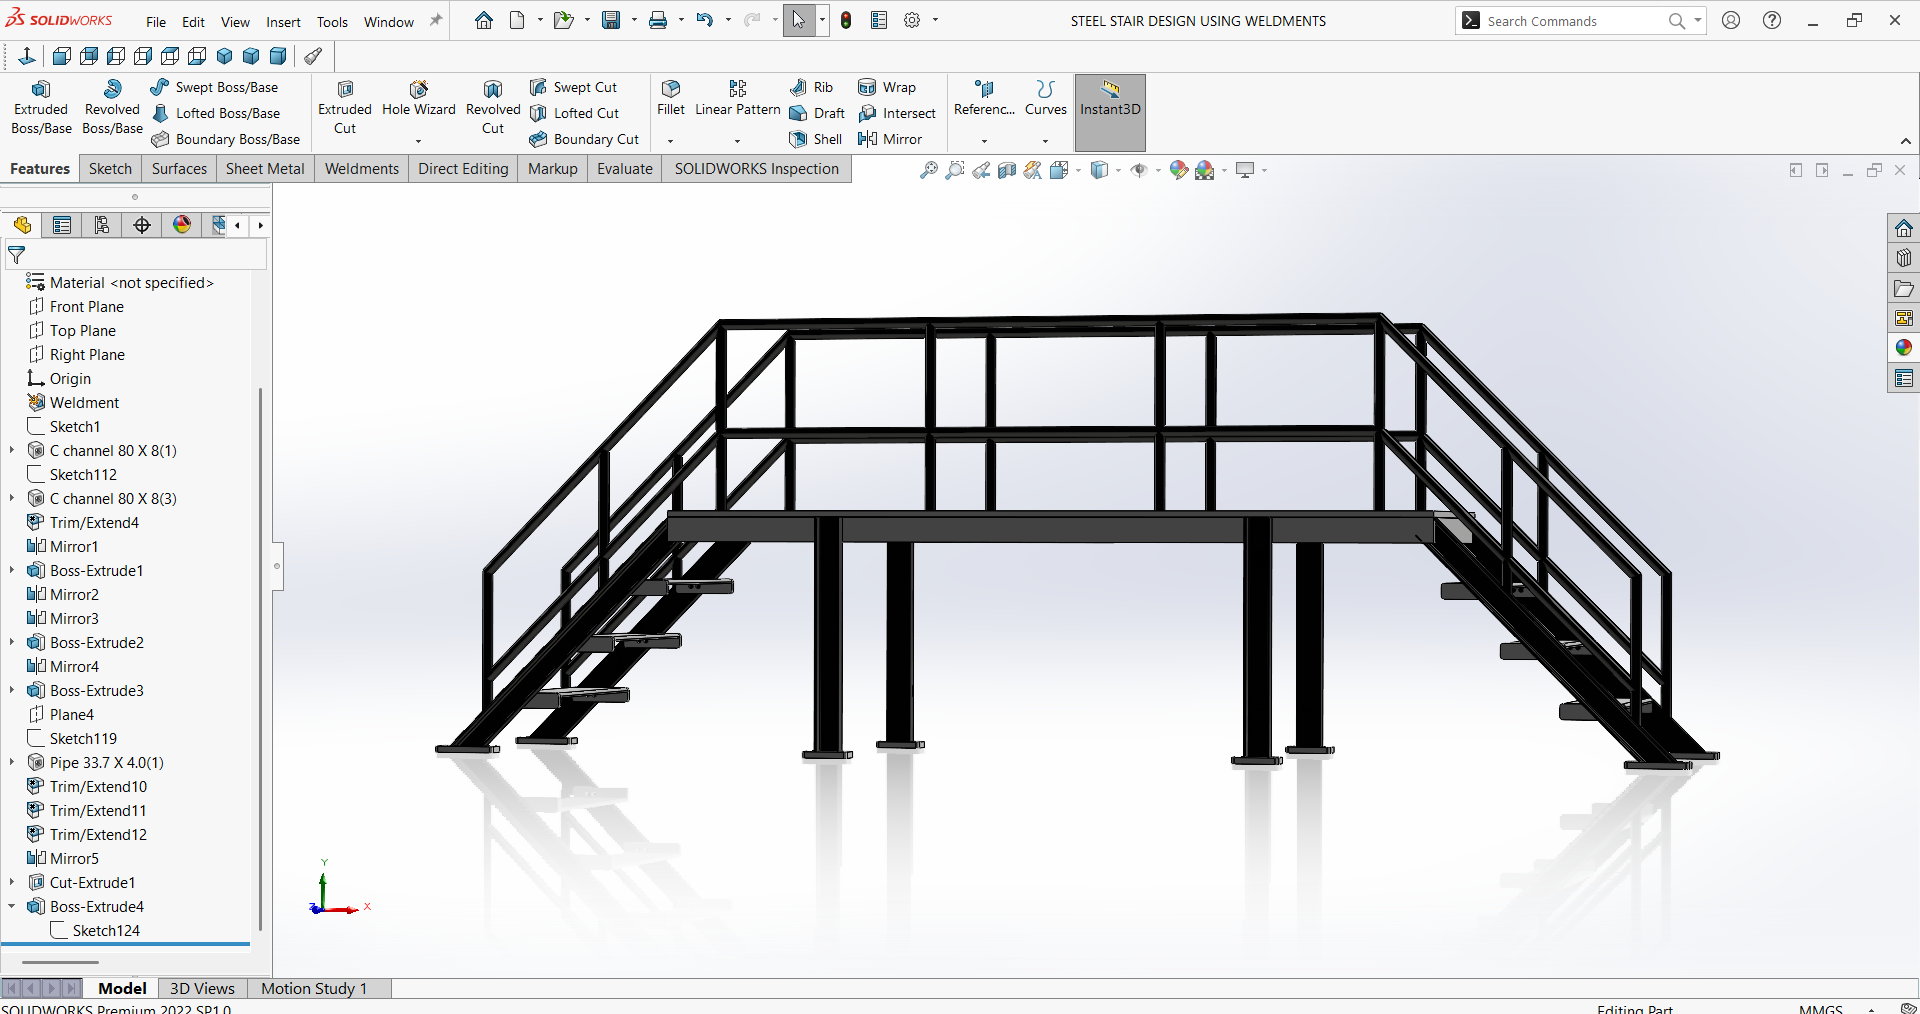Click the Zoom to Fit icon
1920x1014 pixels.
tap(929, 170)
